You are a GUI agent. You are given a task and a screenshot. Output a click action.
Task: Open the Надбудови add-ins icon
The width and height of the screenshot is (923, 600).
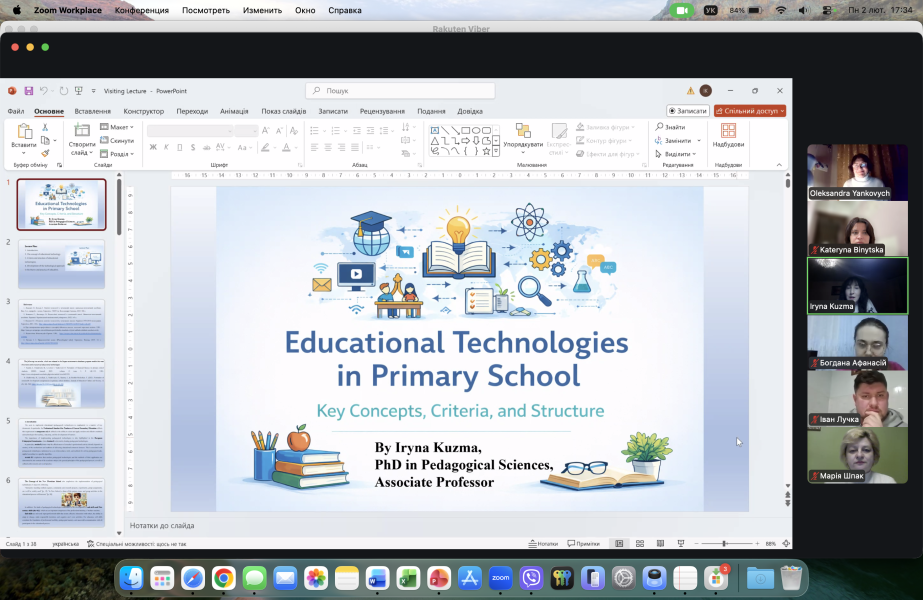tap(728, 132)
